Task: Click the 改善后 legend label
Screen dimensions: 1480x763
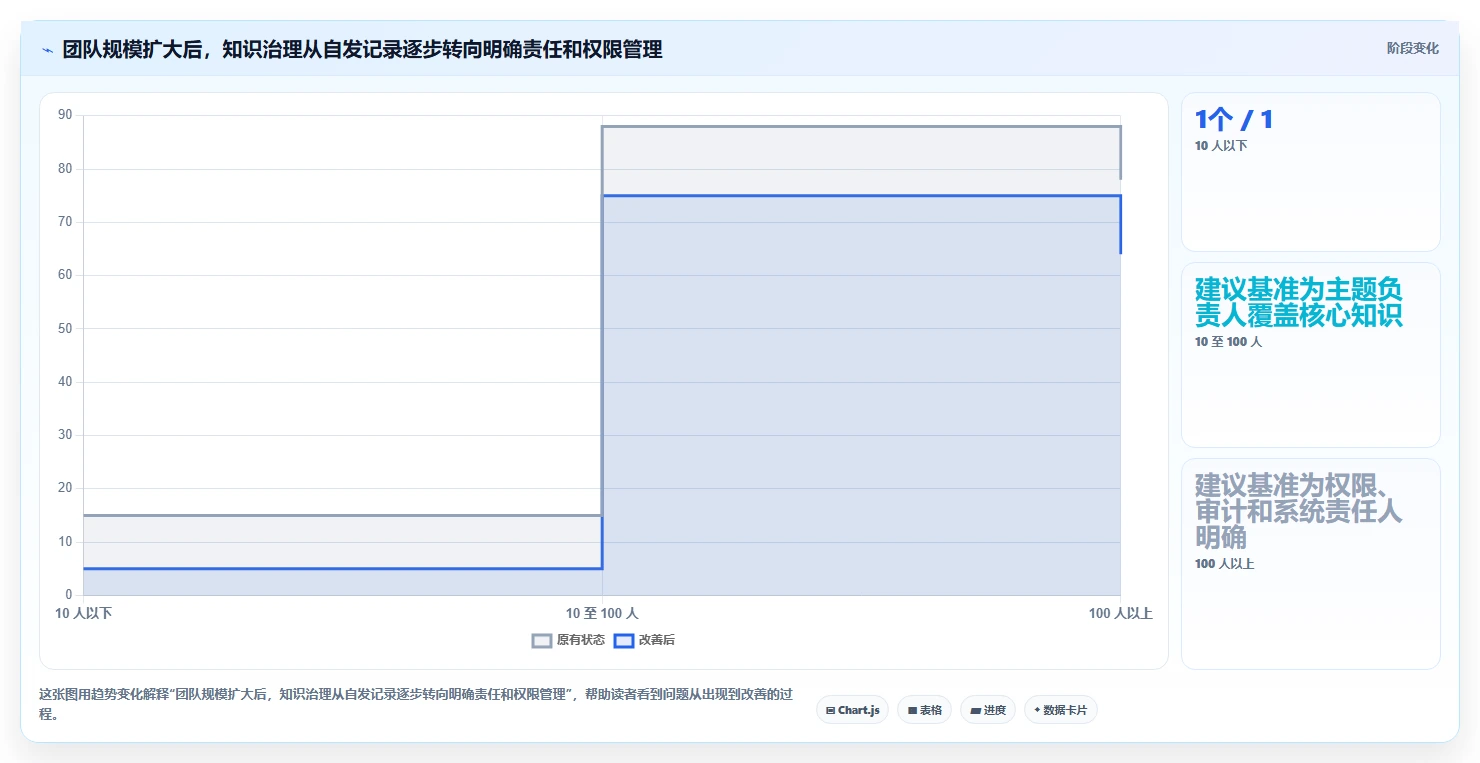Action: 657,641
